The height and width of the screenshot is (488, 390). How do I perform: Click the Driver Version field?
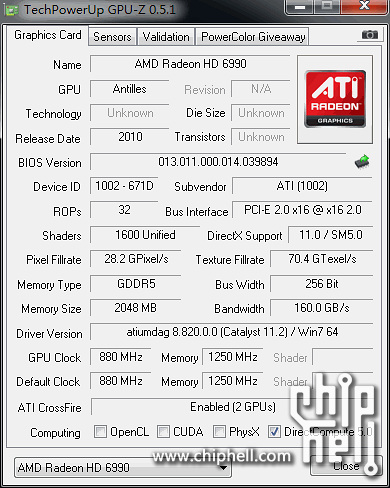(x=232, y=332)
